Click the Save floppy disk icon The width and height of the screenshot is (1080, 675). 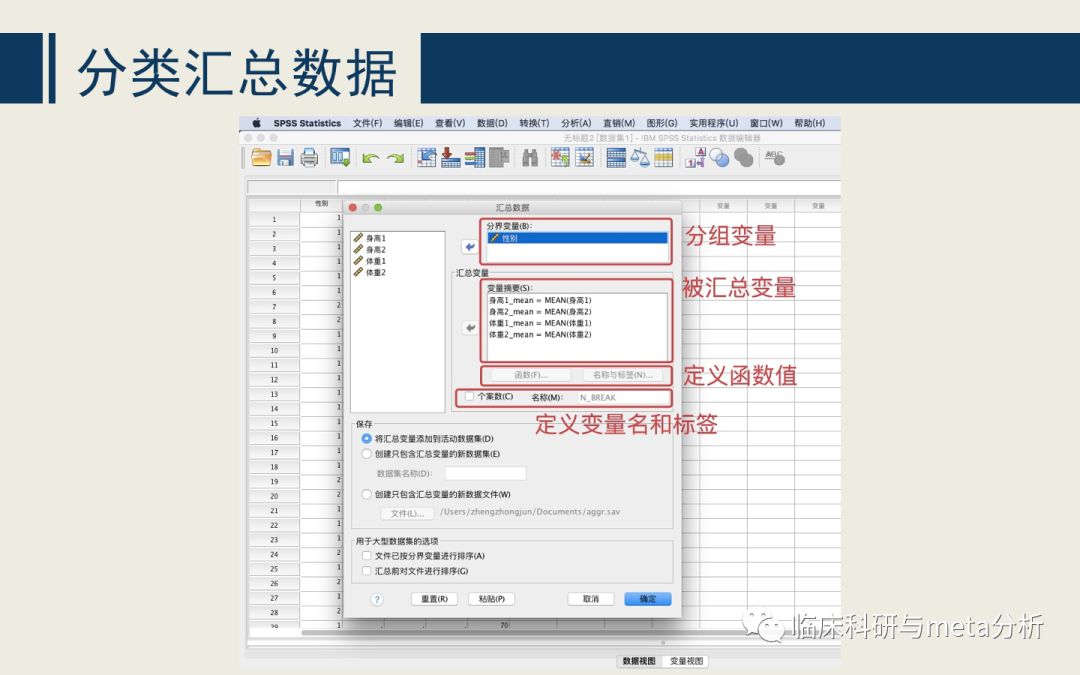285,158
